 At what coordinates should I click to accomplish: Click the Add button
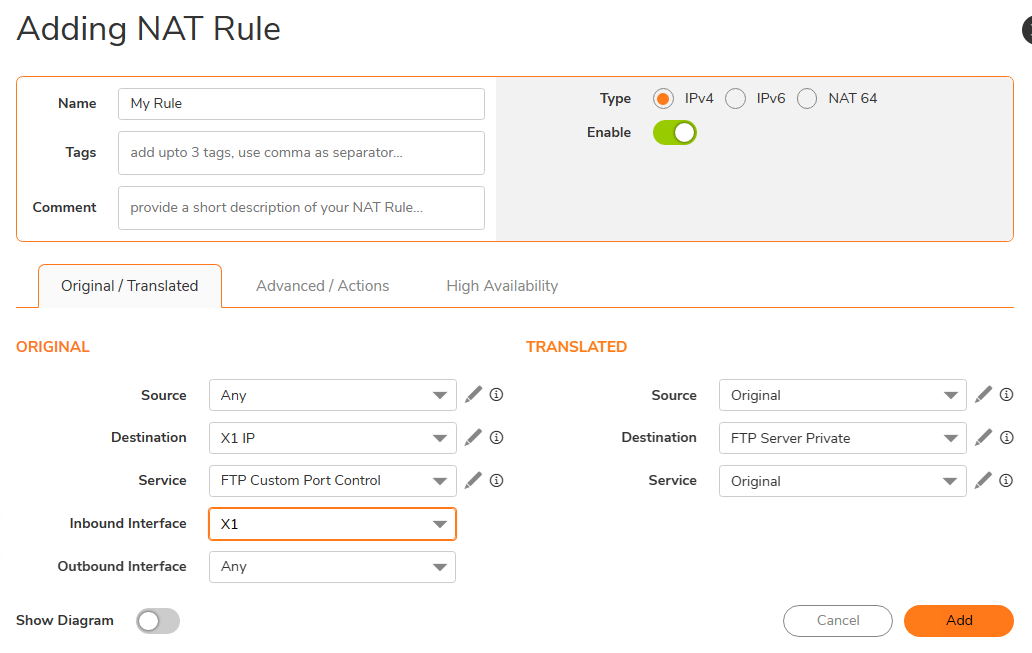click(959, 621)
